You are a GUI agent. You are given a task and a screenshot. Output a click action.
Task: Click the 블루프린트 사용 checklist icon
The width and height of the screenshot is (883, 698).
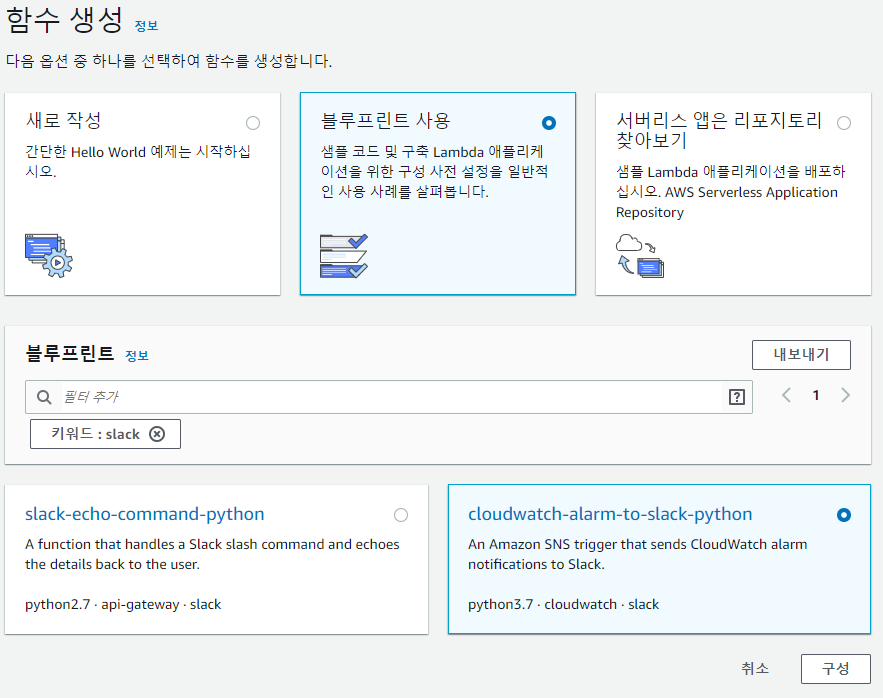pyautogui.click(x=344, y=256)
